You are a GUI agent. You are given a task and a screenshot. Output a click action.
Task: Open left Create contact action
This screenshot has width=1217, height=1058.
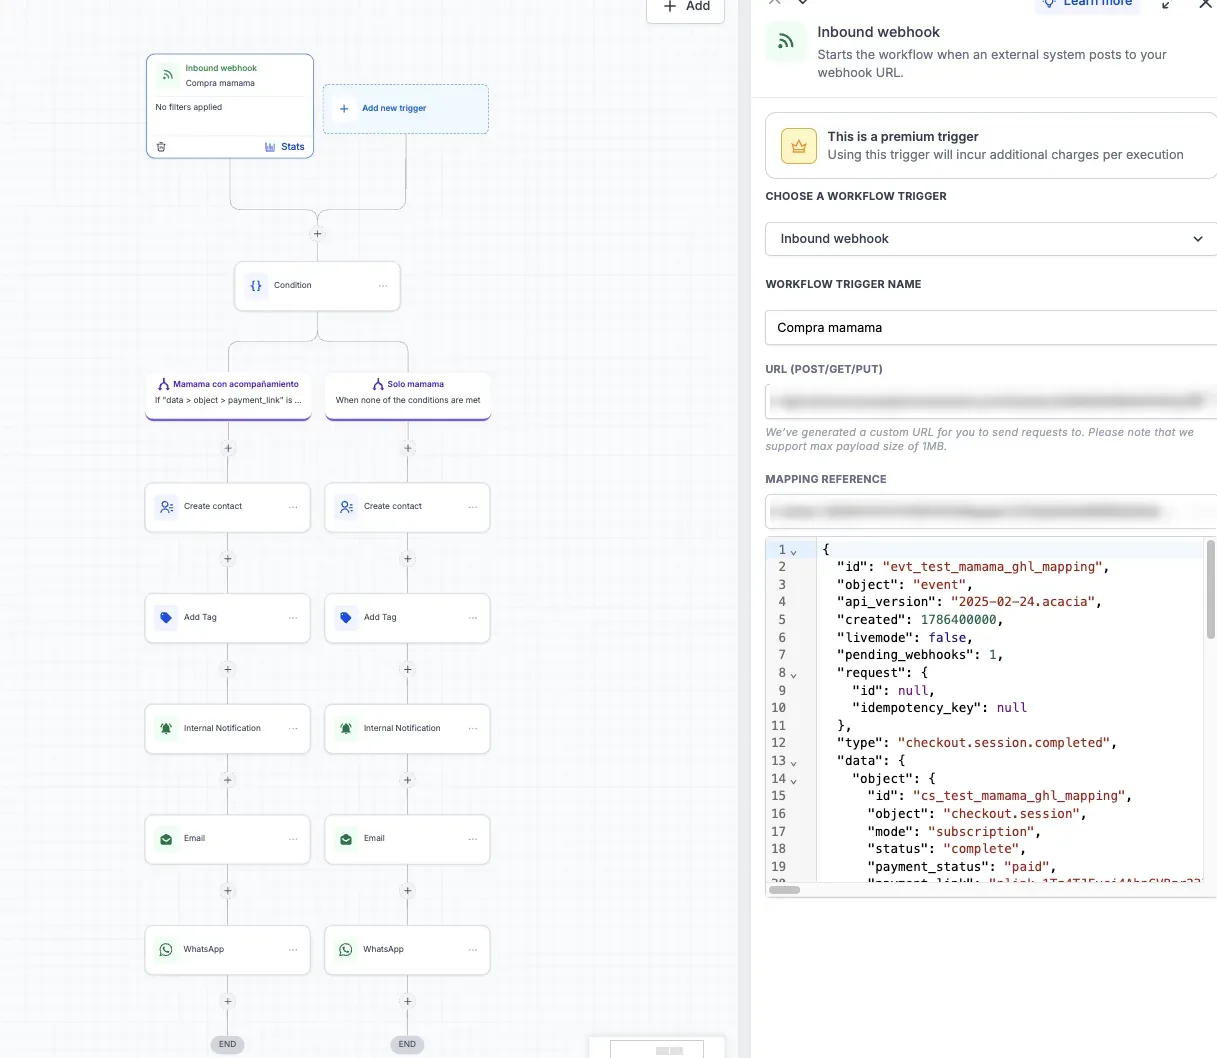click(228, 507)
